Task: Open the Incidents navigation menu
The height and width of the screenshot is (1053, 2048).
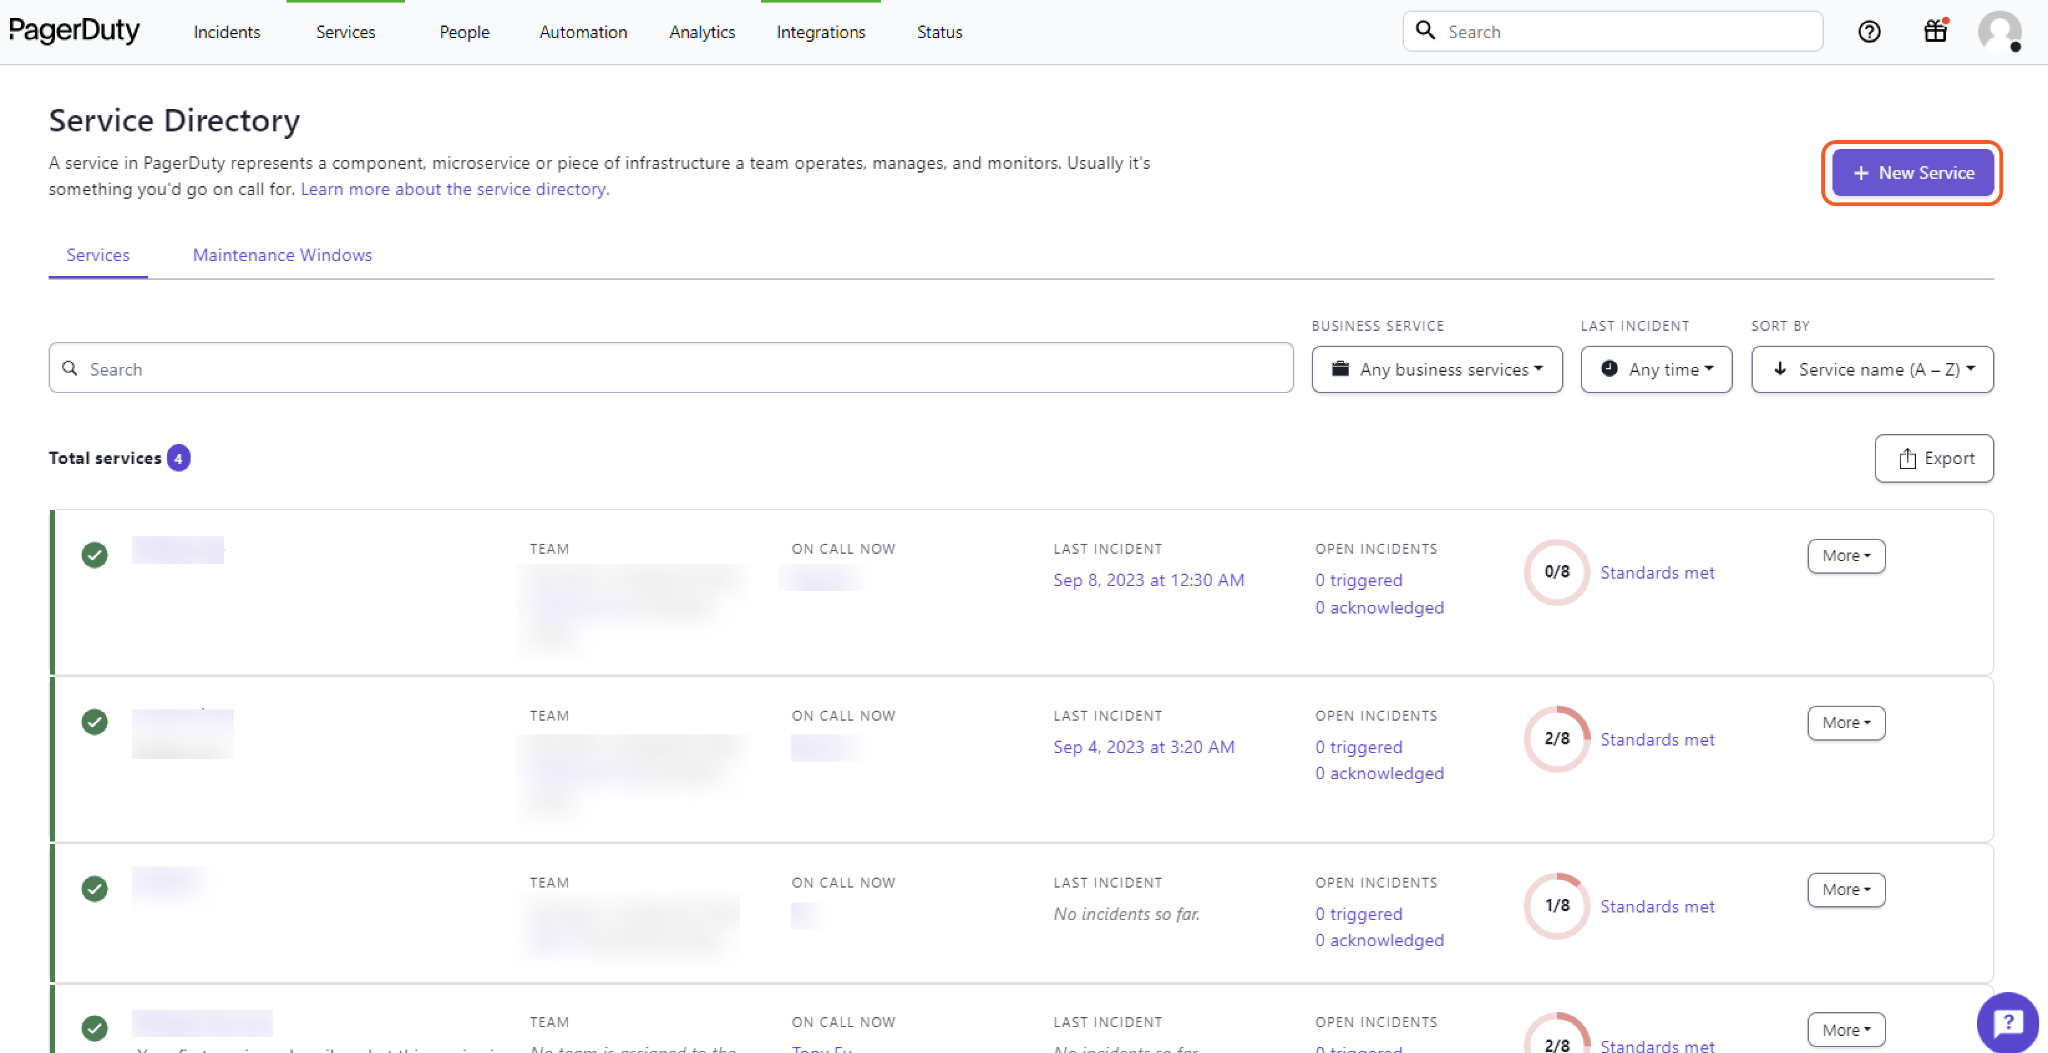Action: (x=227, y=32)
